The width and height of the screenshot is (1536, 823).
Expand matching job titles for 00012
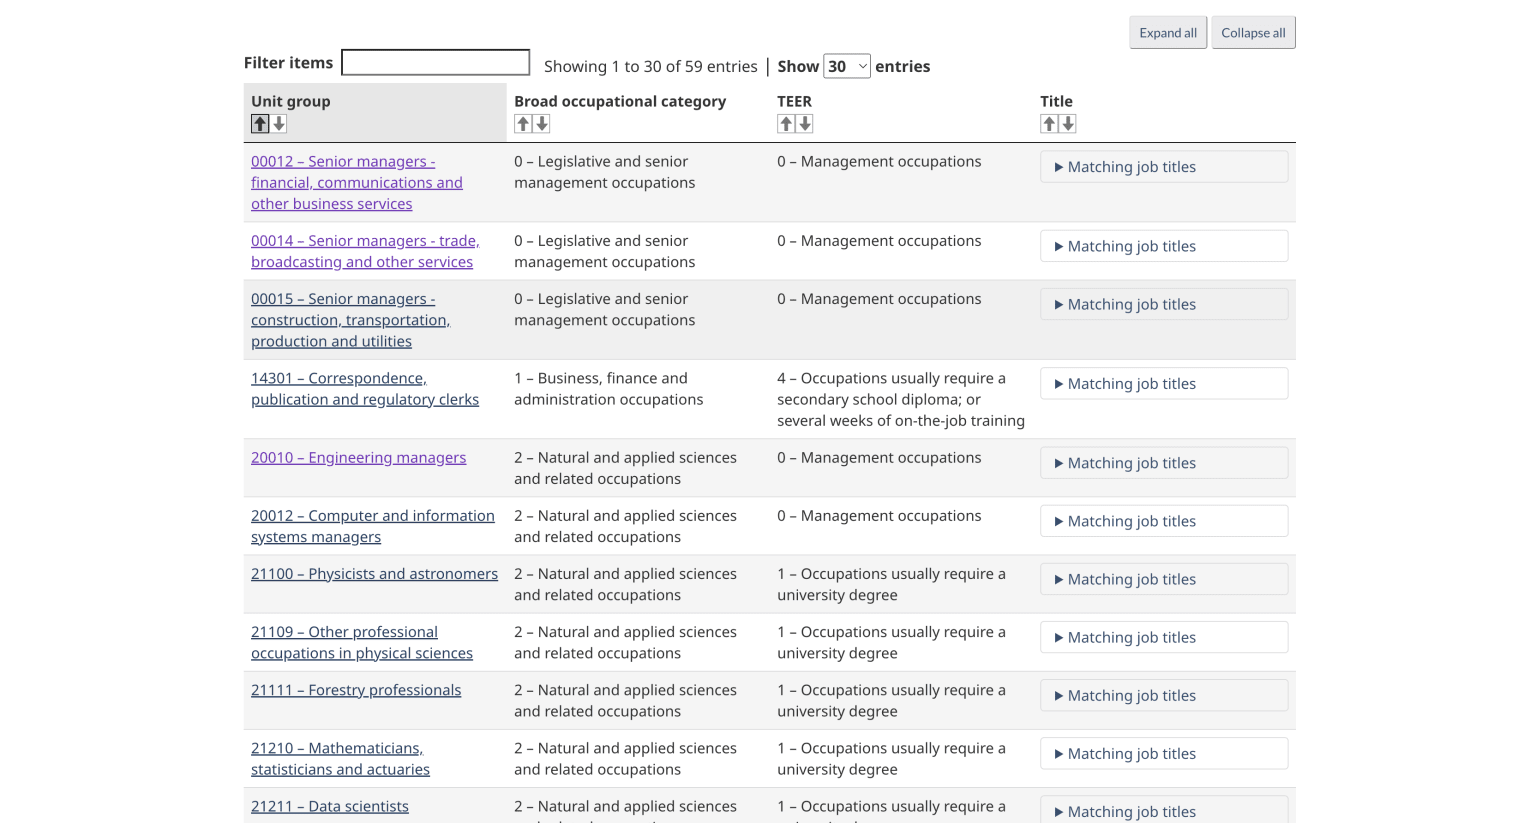tap(1163, 167)
